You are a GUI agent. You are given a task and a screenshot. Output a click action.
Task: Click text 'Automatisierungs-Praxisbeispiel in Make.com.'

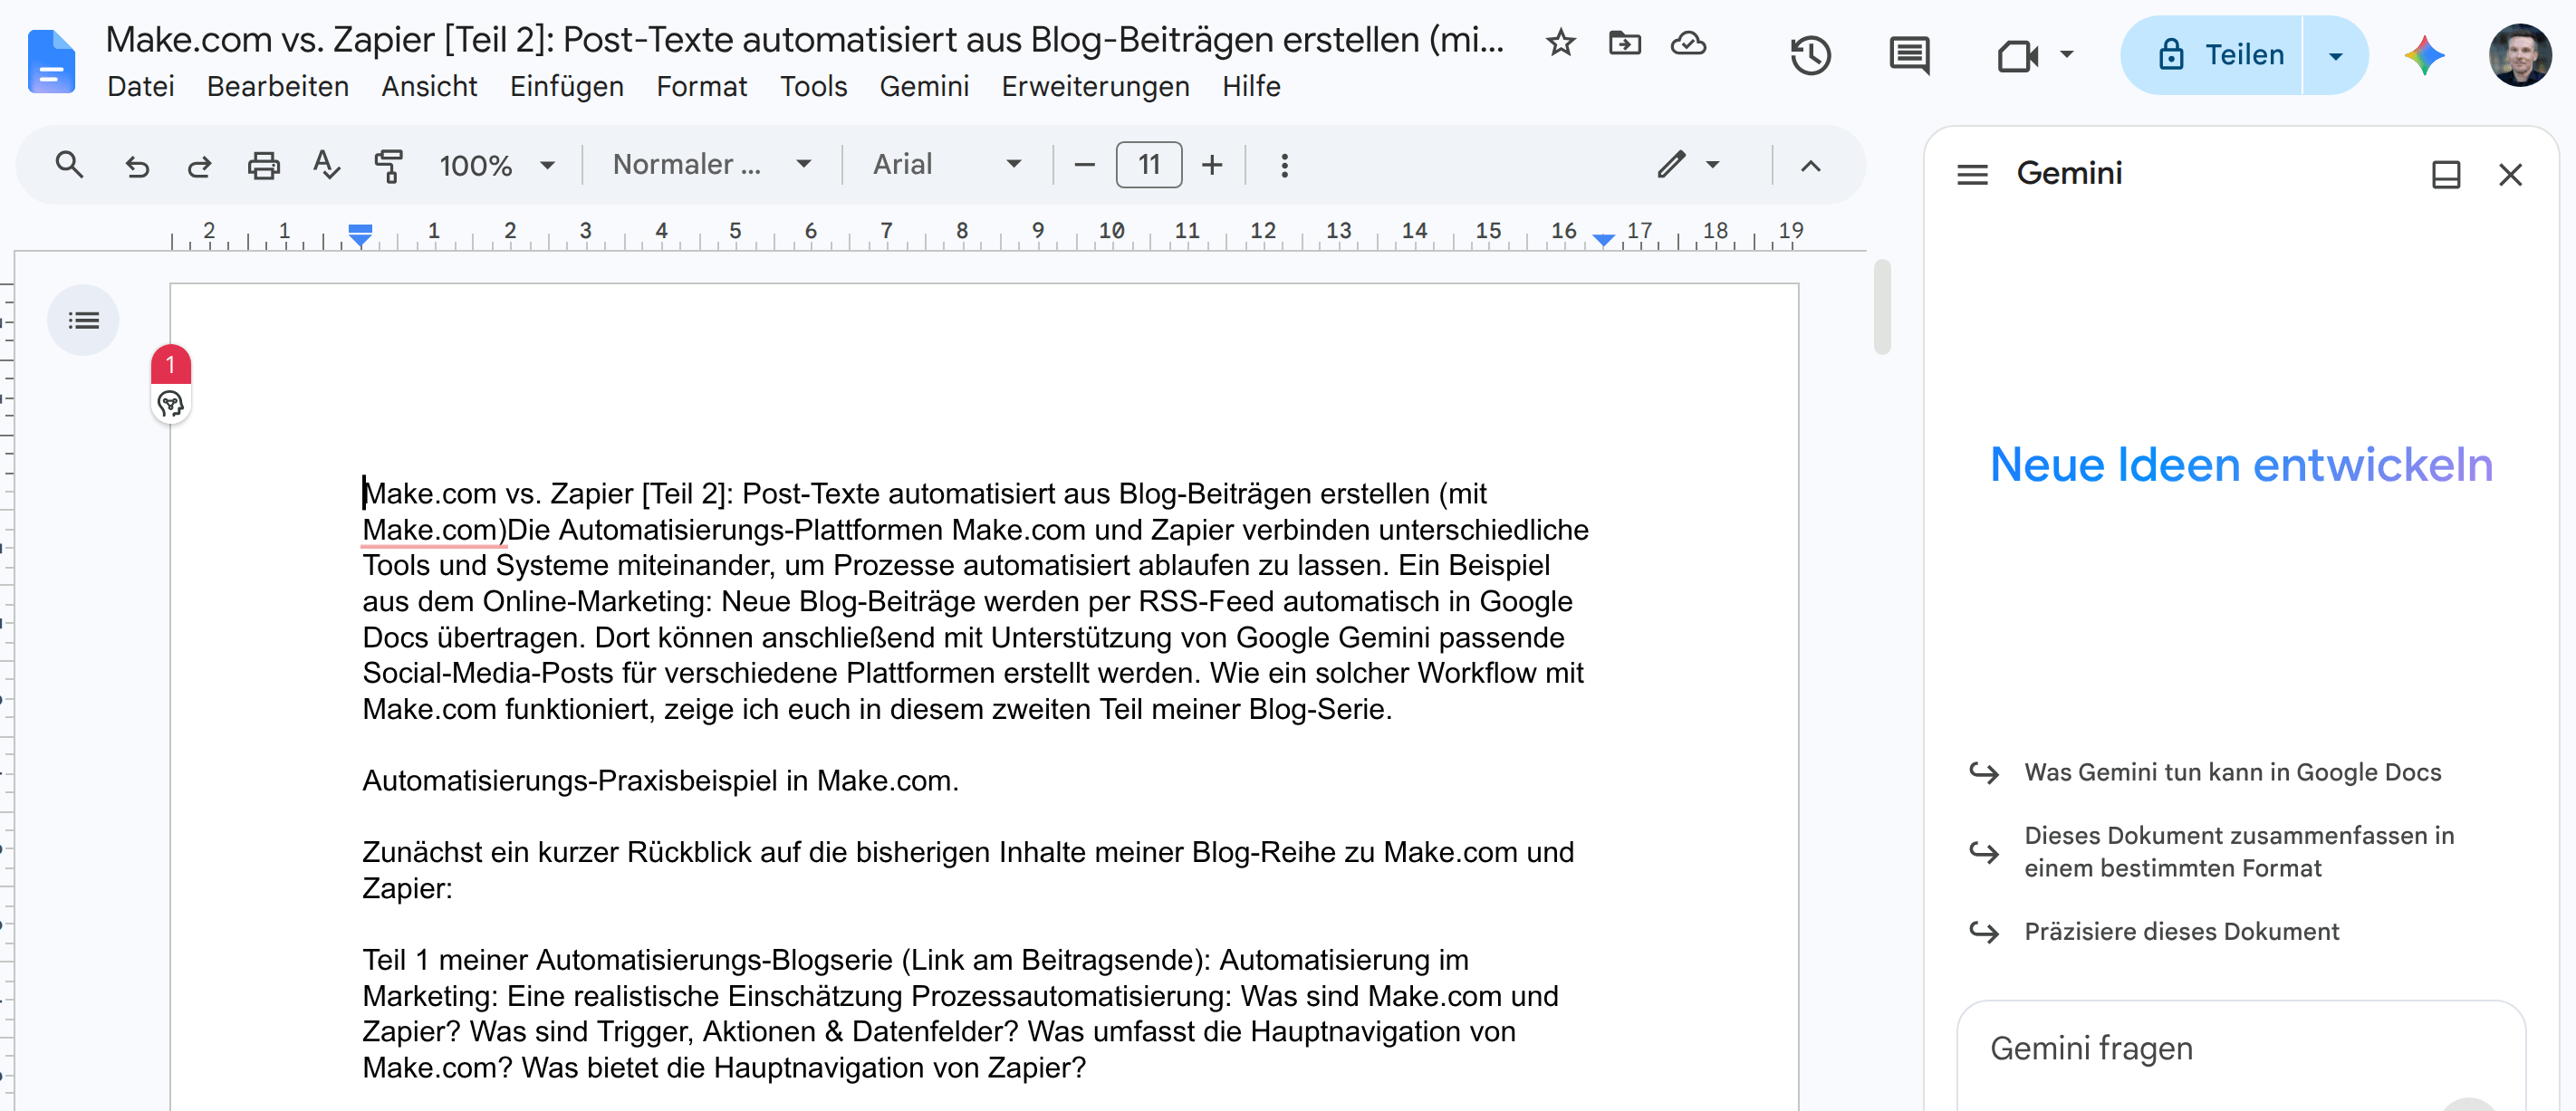[660, 781]
